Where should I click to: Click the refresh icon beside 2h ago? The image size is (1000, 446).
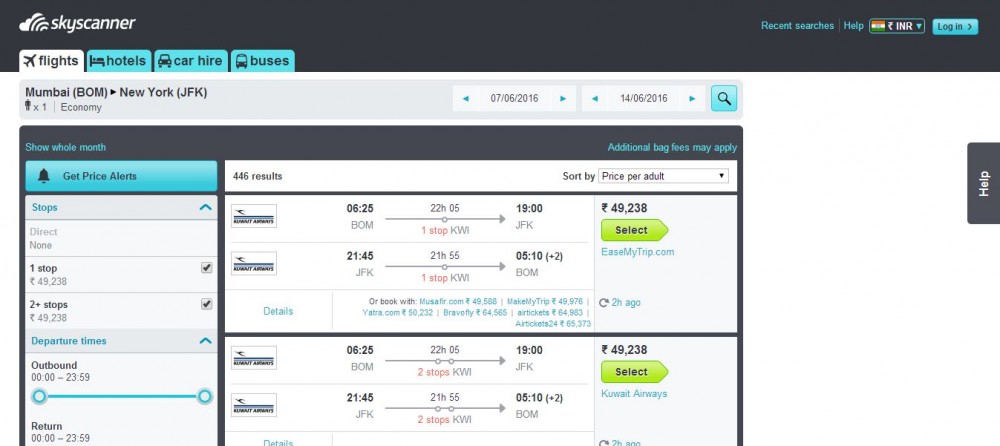click(x=604, y=302)
